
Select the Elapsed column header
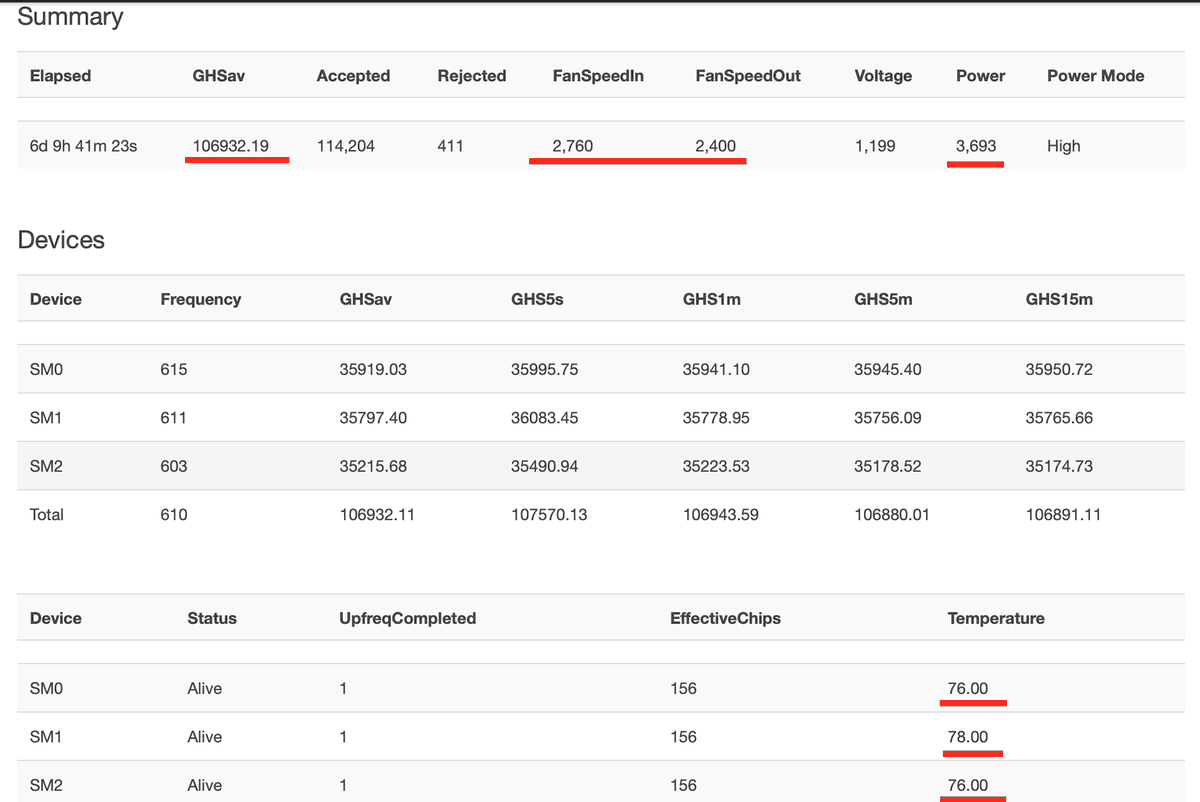[x=60, y=76]
